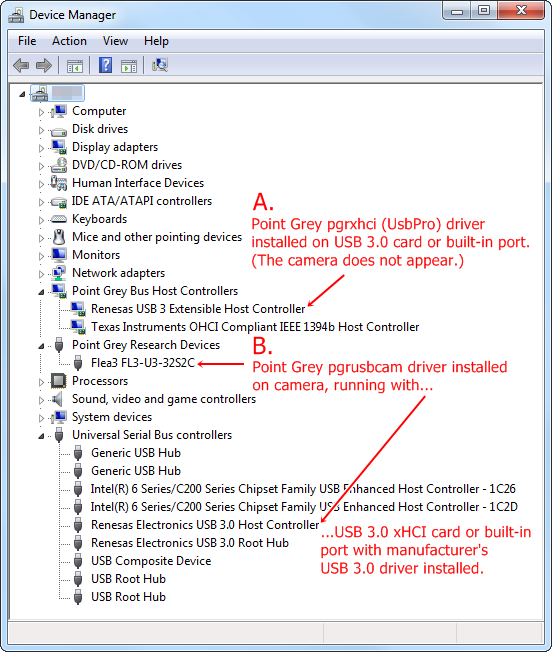Viewport: 552px width, 652px height.
Task: Click the Display adapters category icon
Action: click(x=59, y=147)
